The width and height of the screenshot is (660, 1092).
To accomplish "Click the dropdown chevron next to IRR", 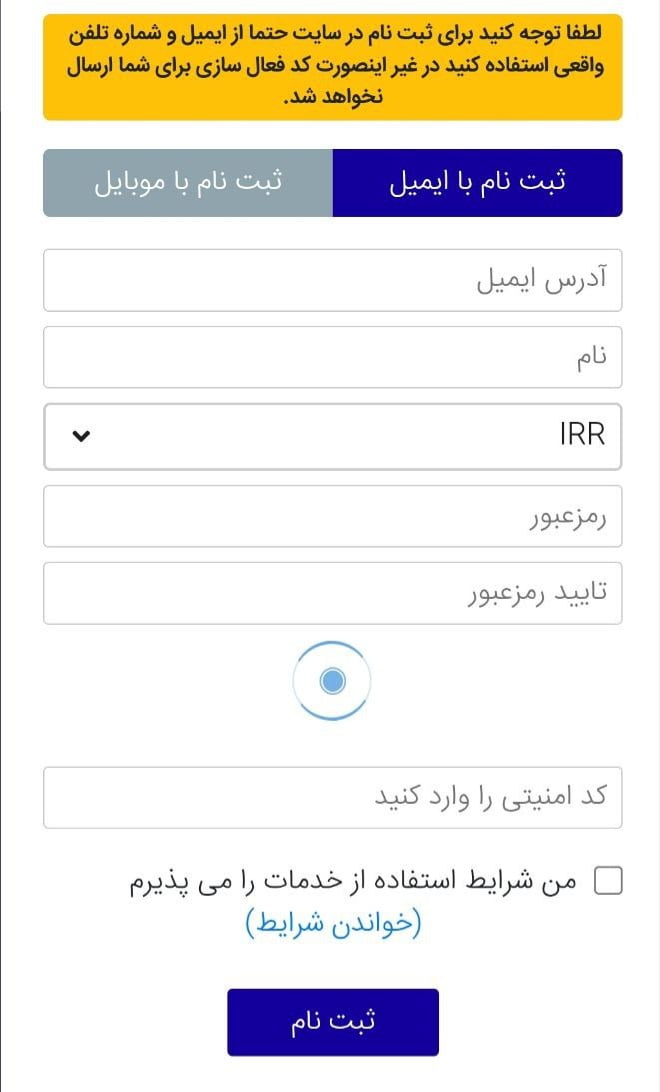I will [x=81, y=436].
